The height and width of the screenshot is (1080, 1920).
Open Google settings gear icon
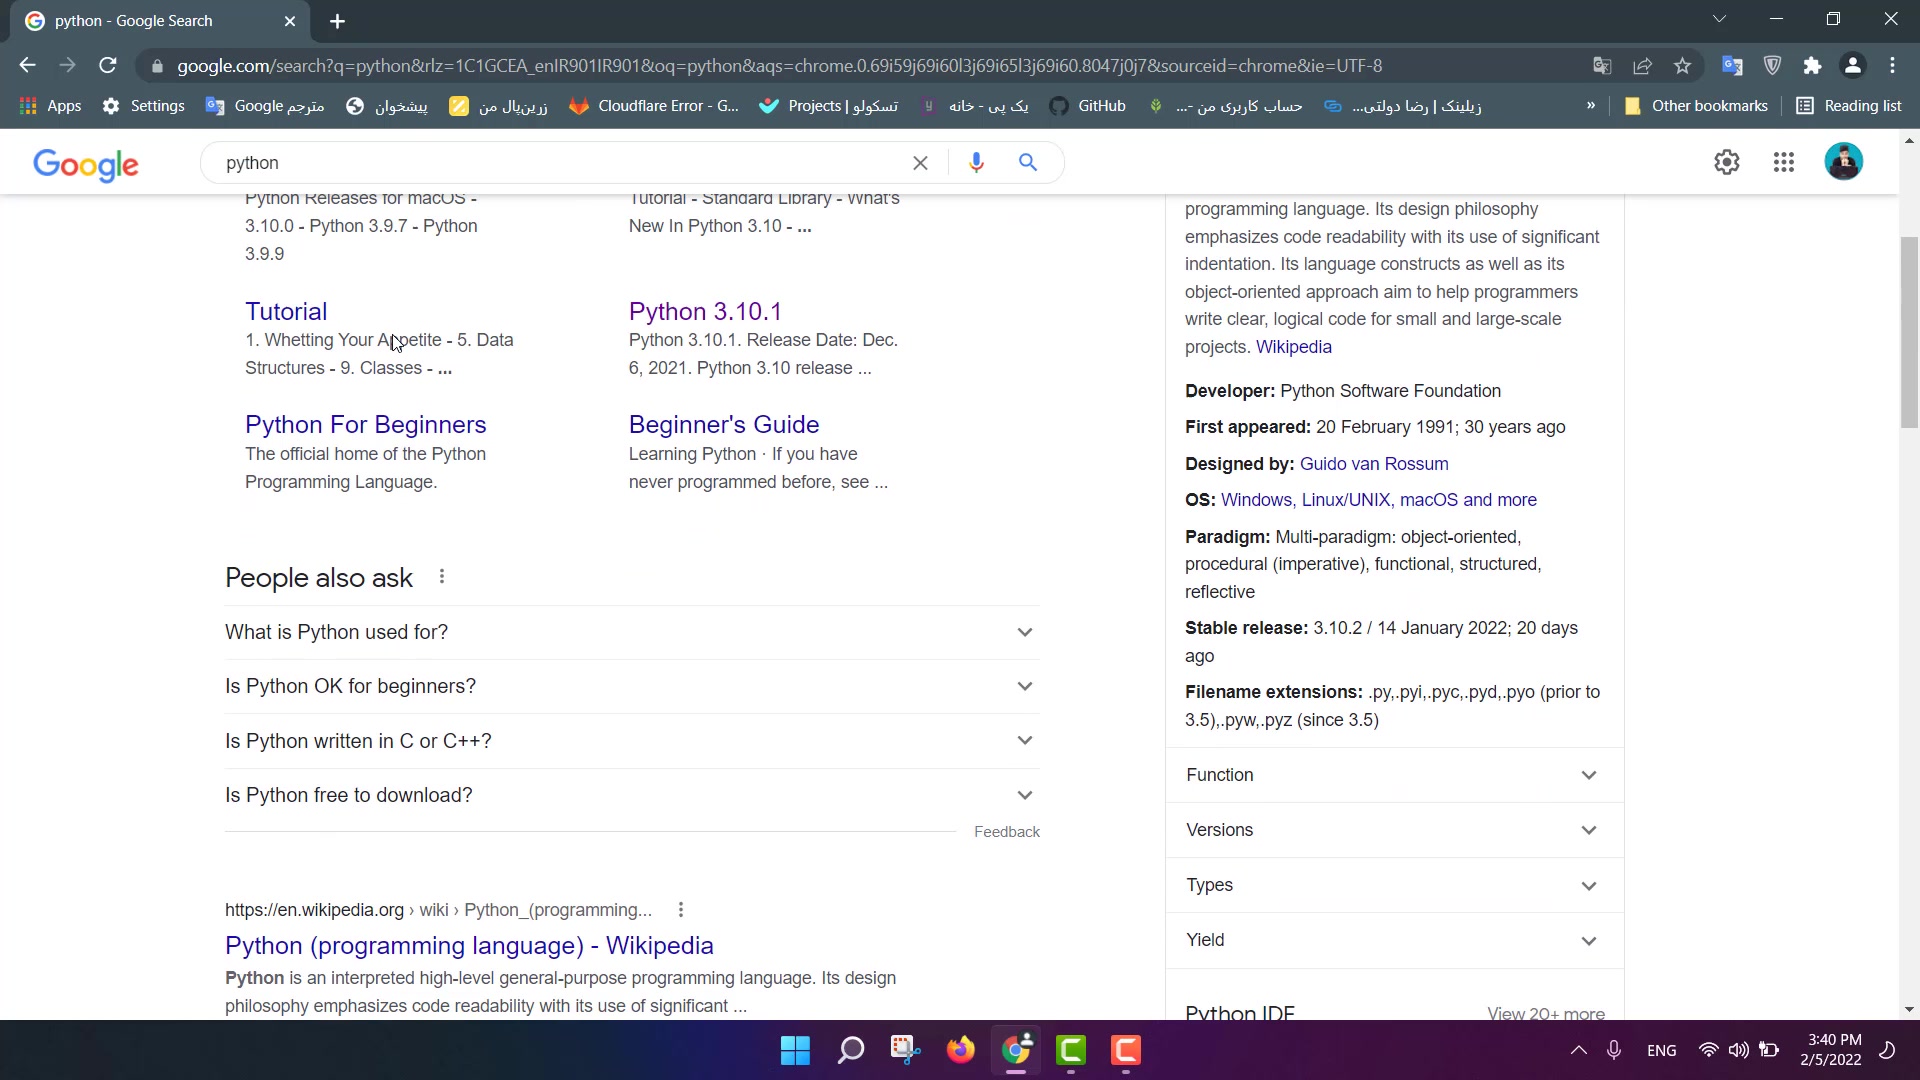1726,162
